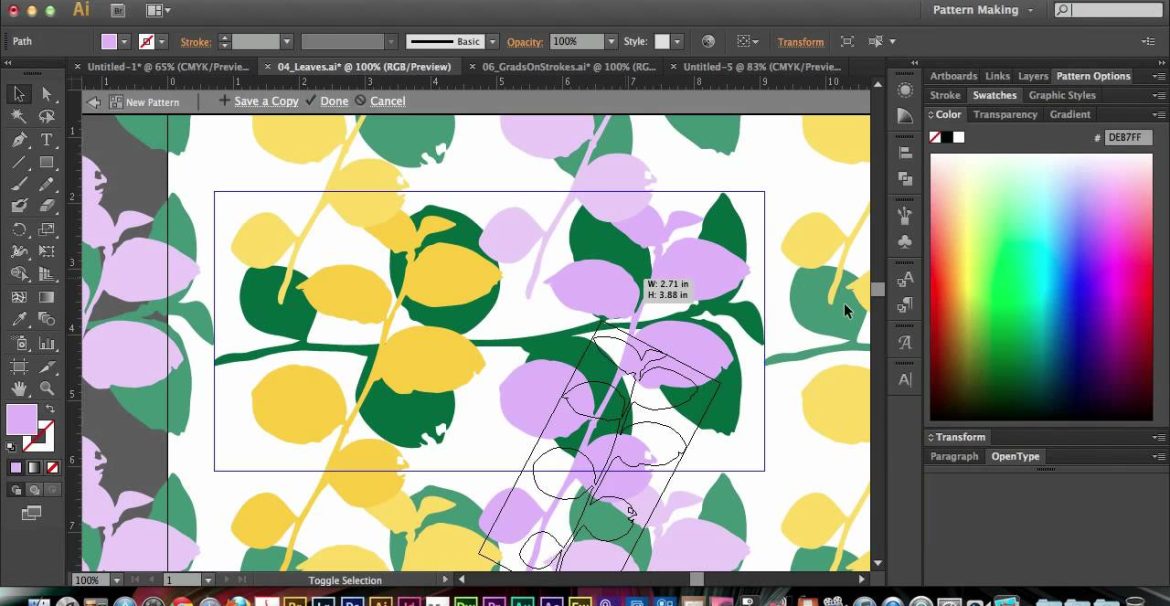
Task: Open graphic Style dropdown
Action: pyautogui.click(x=679, y=42)
